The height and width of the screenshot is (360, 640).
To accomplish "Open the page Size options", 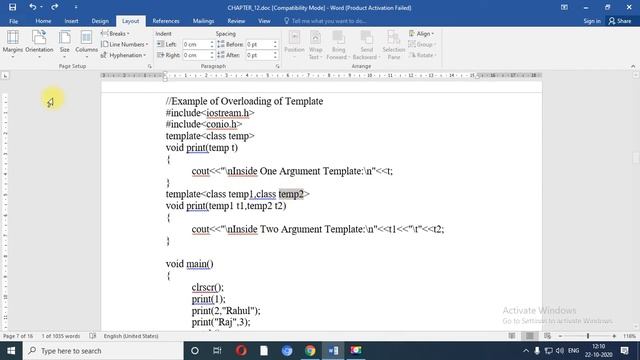I will click(64, 44).
